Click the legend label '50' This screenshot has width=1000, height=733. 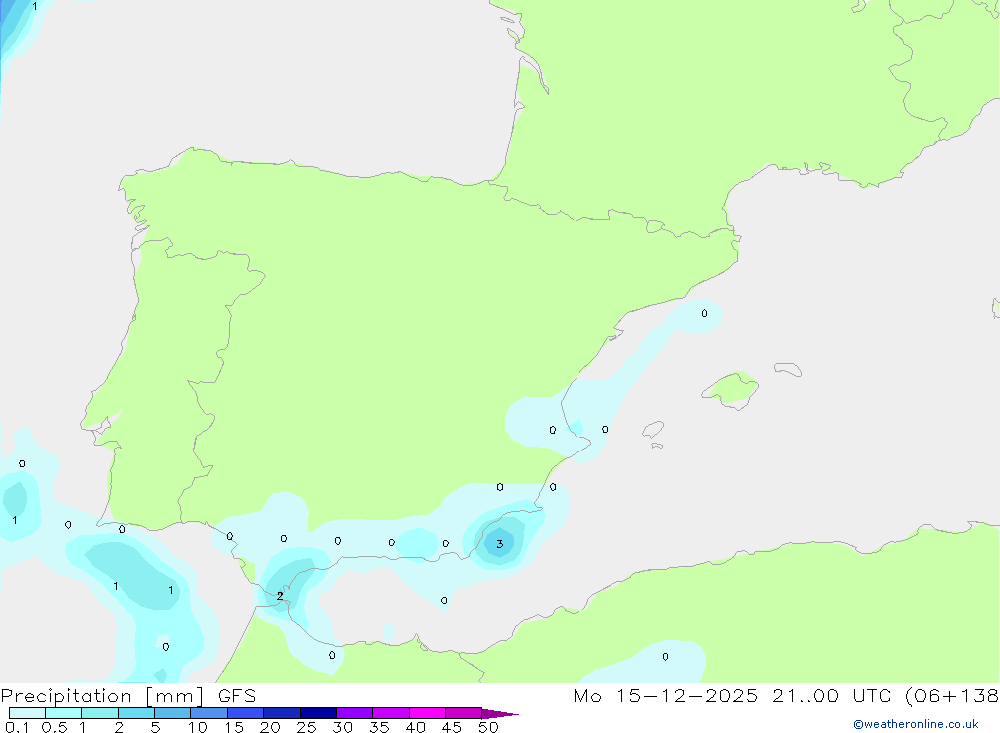point(488,727)
